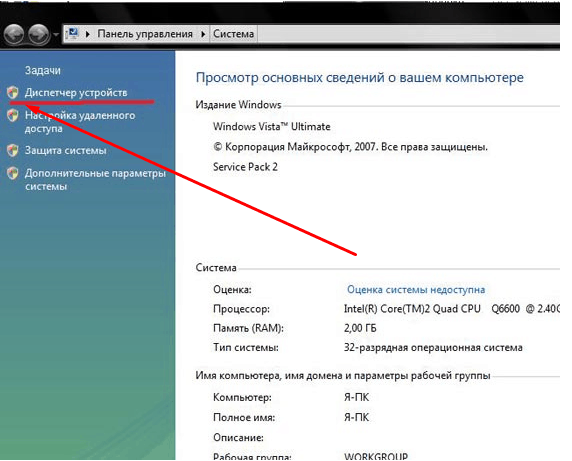Click shield icon next to Диспетчер устройств
This screenshot has height=461, width=572.
point(13,93)
